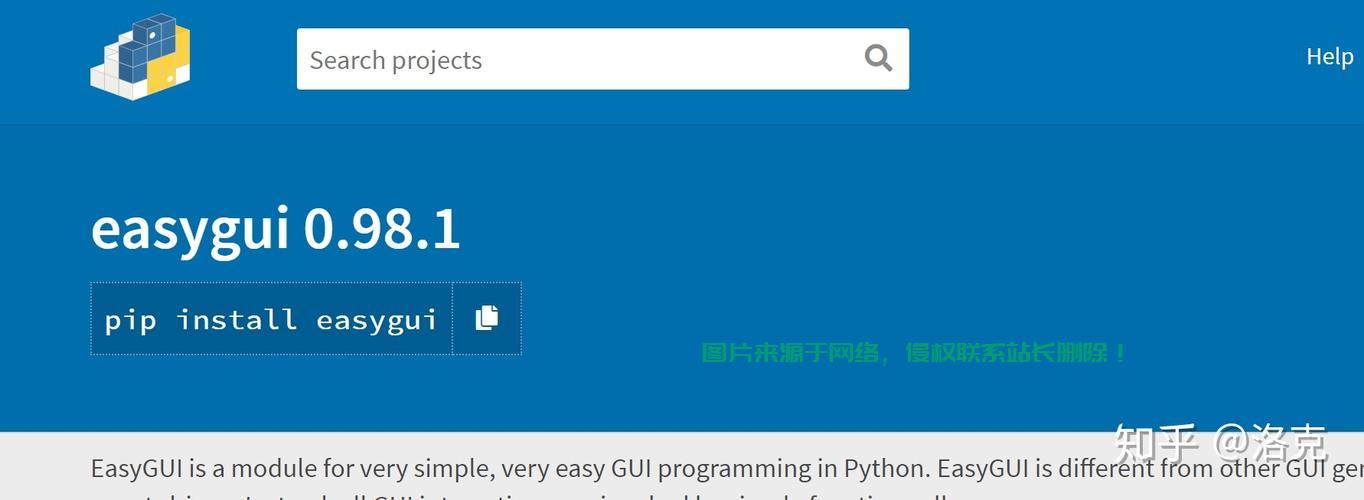The width and height of the screenshot is (1364, 500).
Task: Focus the Search projects field
Action: 580,59
